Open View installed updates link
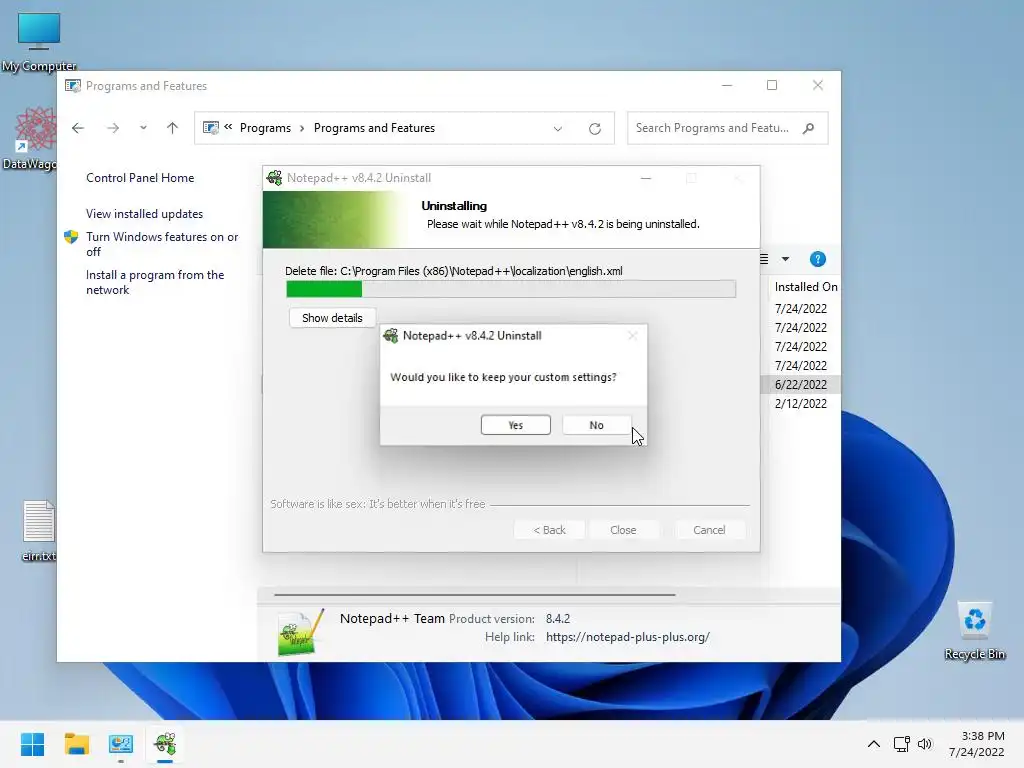The image size is (1024, 768). pyautogui.click(x=144, y=214)
